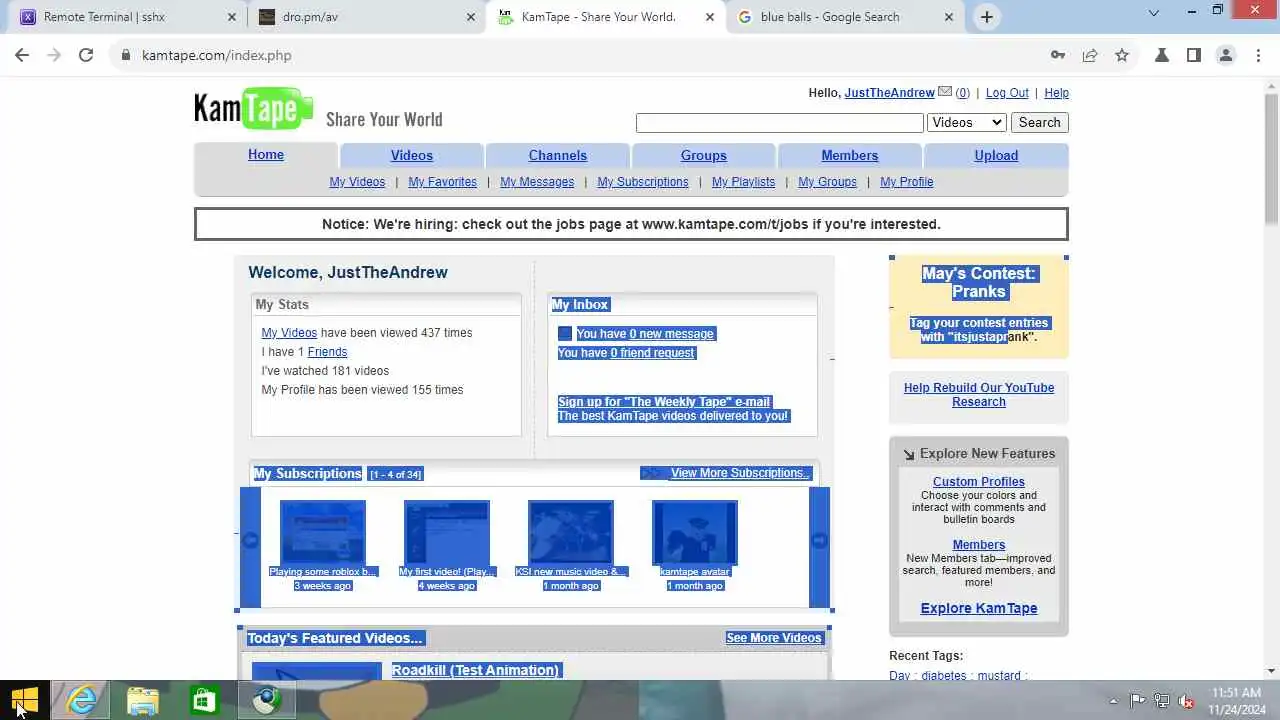This screenshot has width=1280, height=720.
Task: Go back using browser back arrow
Action: click(x=22, y=55)
